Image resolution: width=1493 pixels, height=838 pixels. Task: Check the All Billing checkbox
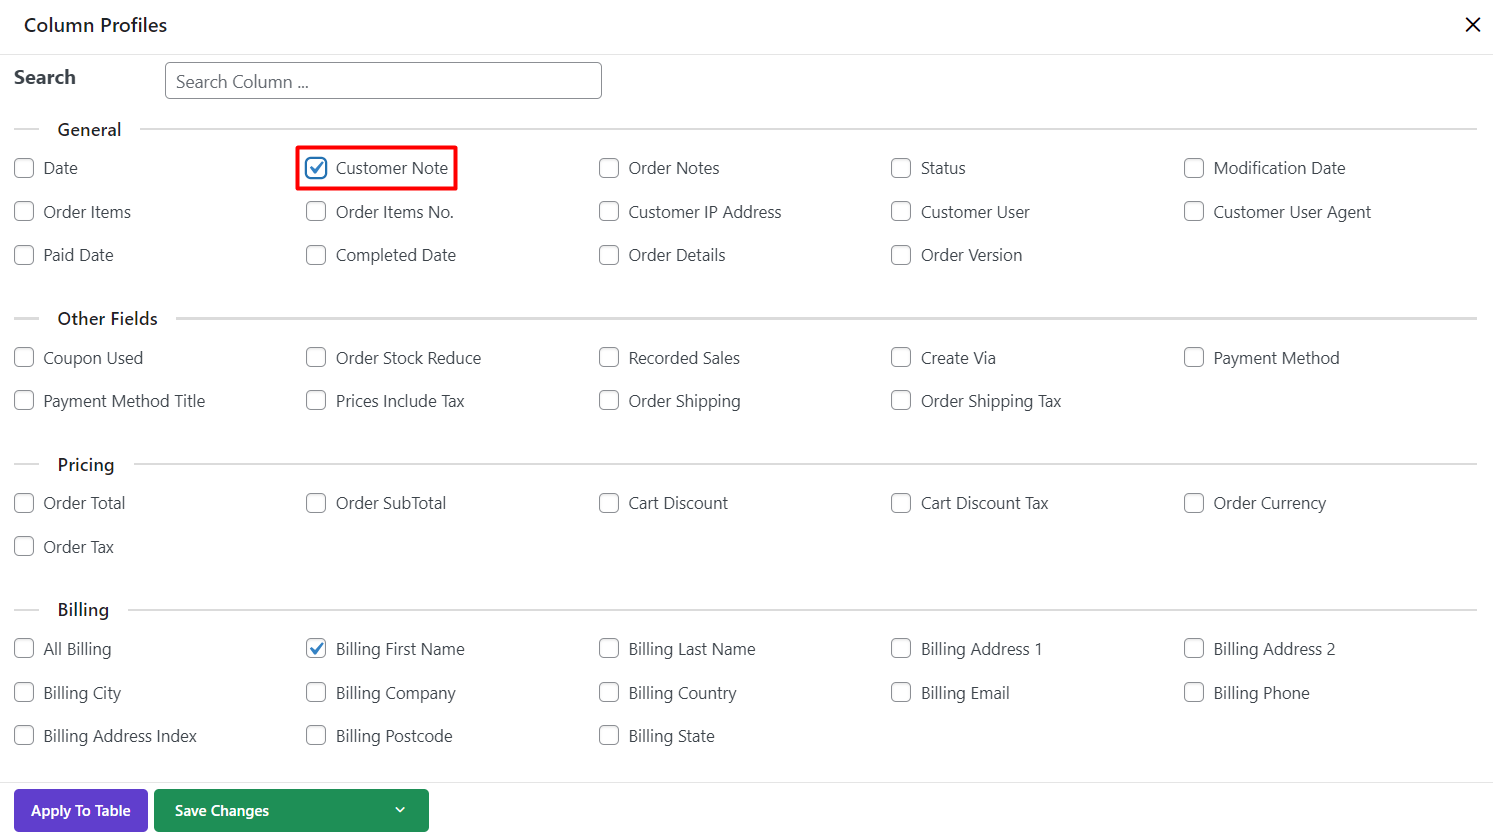point(24,649)
